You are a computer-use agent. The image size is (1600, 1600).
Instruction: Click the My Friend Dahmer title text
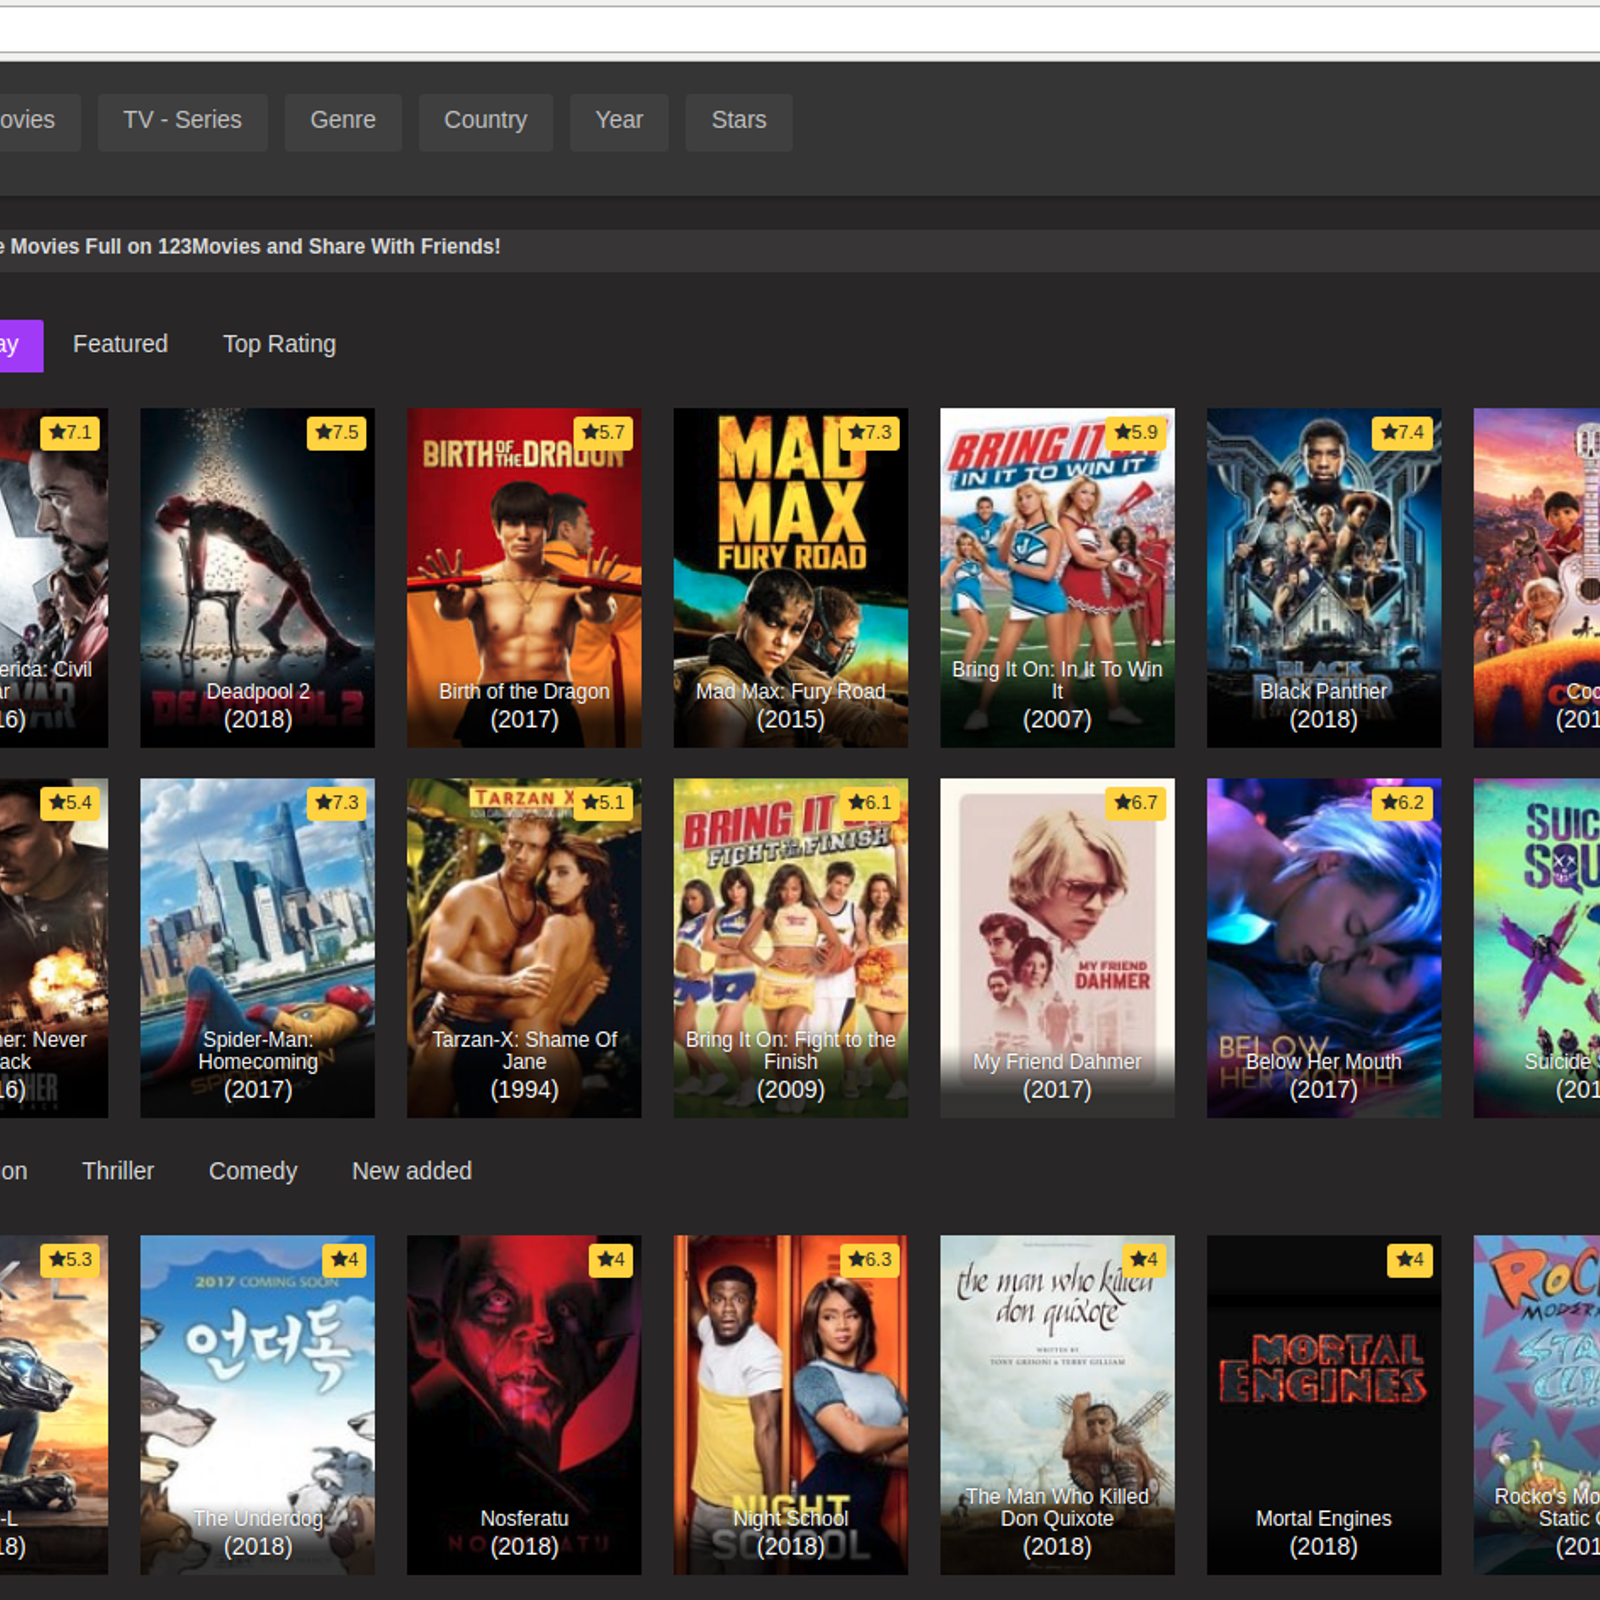[x=1057, y=1062]
